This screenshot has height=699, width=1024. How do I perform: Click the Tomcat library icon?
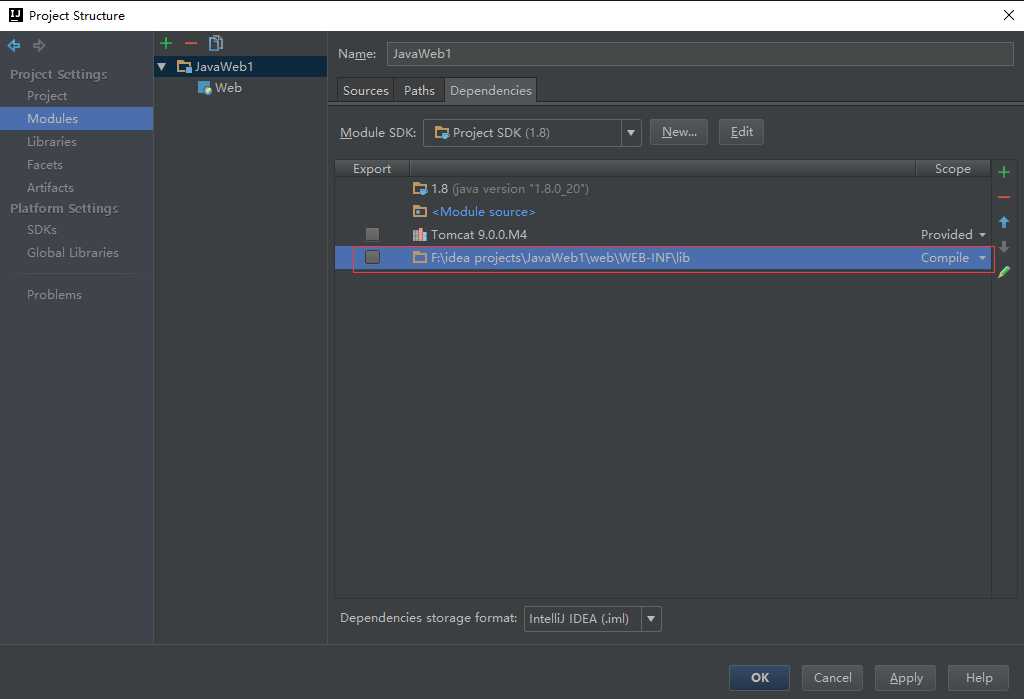coord(419,235)
